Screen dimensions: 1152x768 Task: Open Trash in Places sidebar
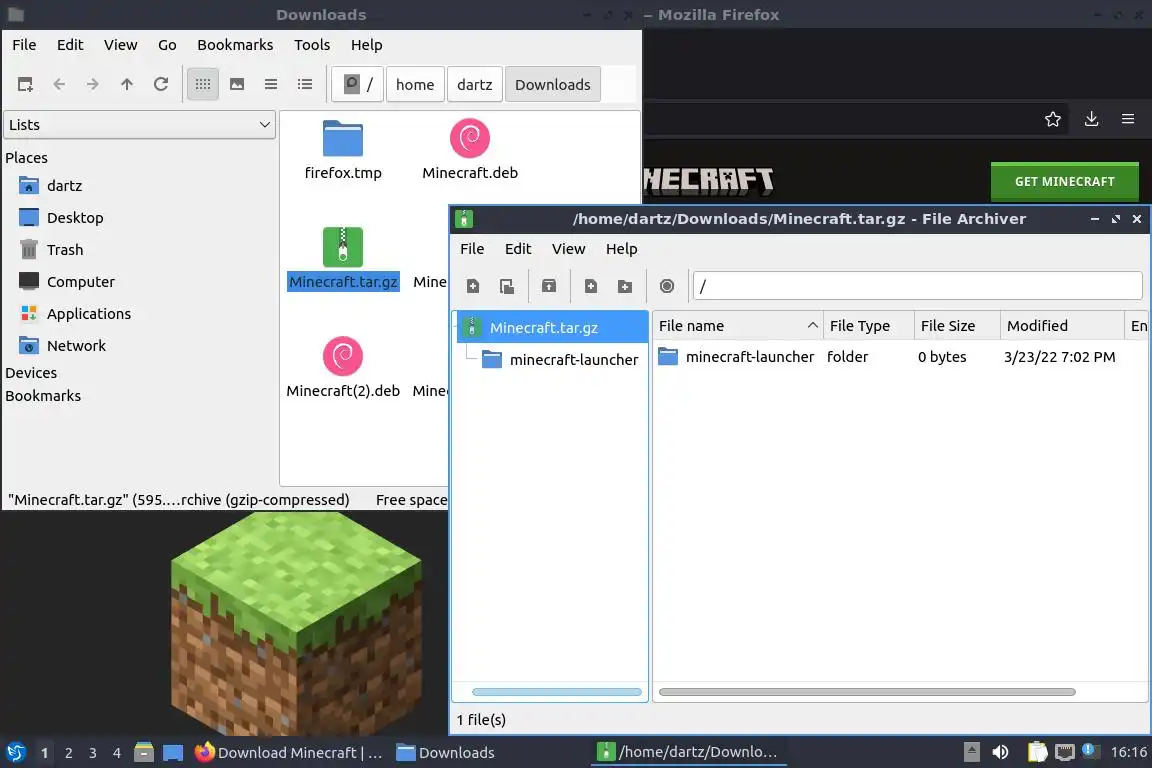[x=65, y=250]
